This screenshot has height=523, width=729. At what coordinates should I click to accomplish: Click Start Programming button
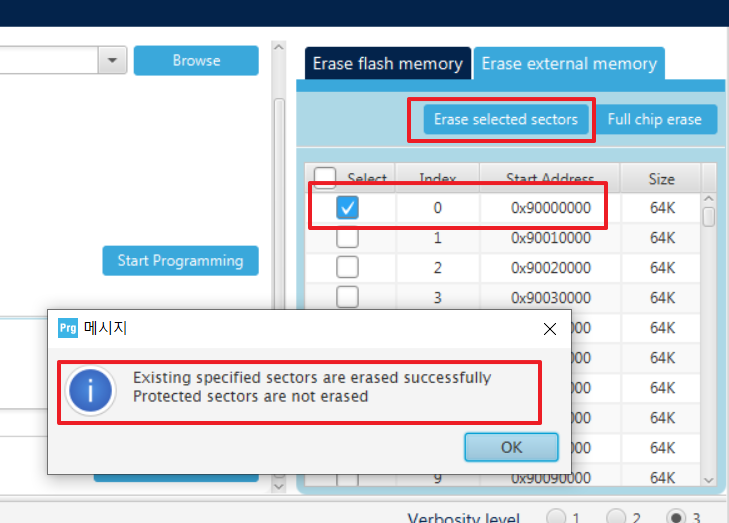point(180,261)
